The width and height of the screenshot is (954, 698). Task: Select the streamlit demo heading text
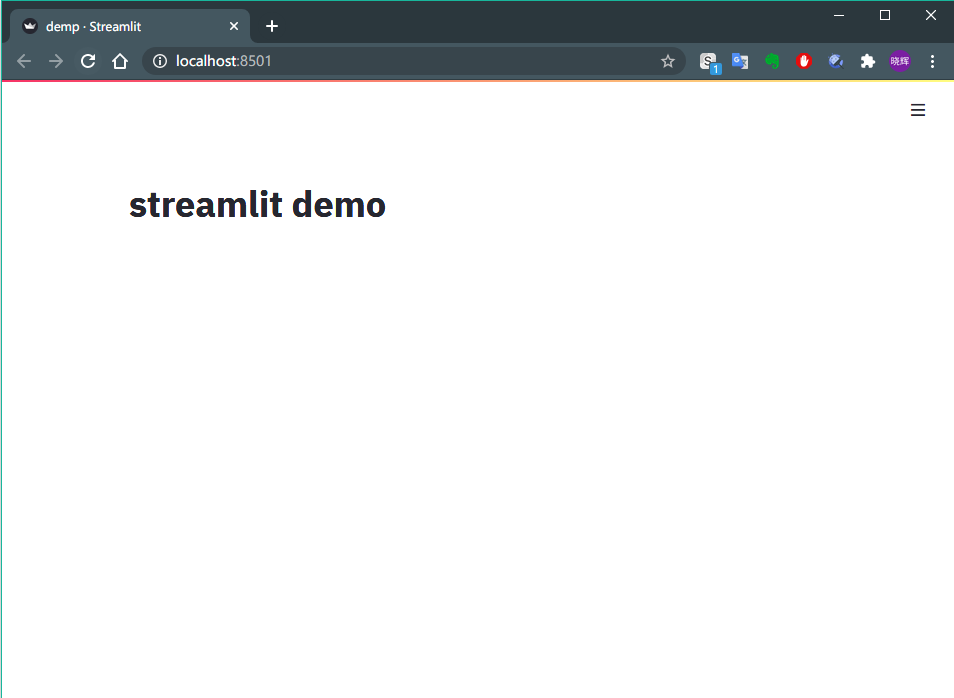coord(257,205)
